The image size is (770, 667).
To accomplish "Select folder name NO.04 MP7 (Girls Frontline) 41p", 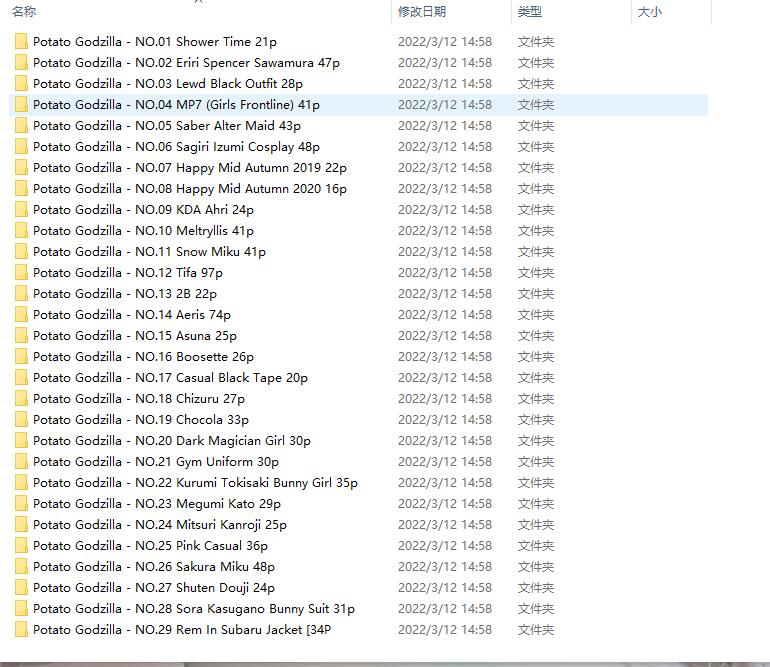I will coord(176,105).
